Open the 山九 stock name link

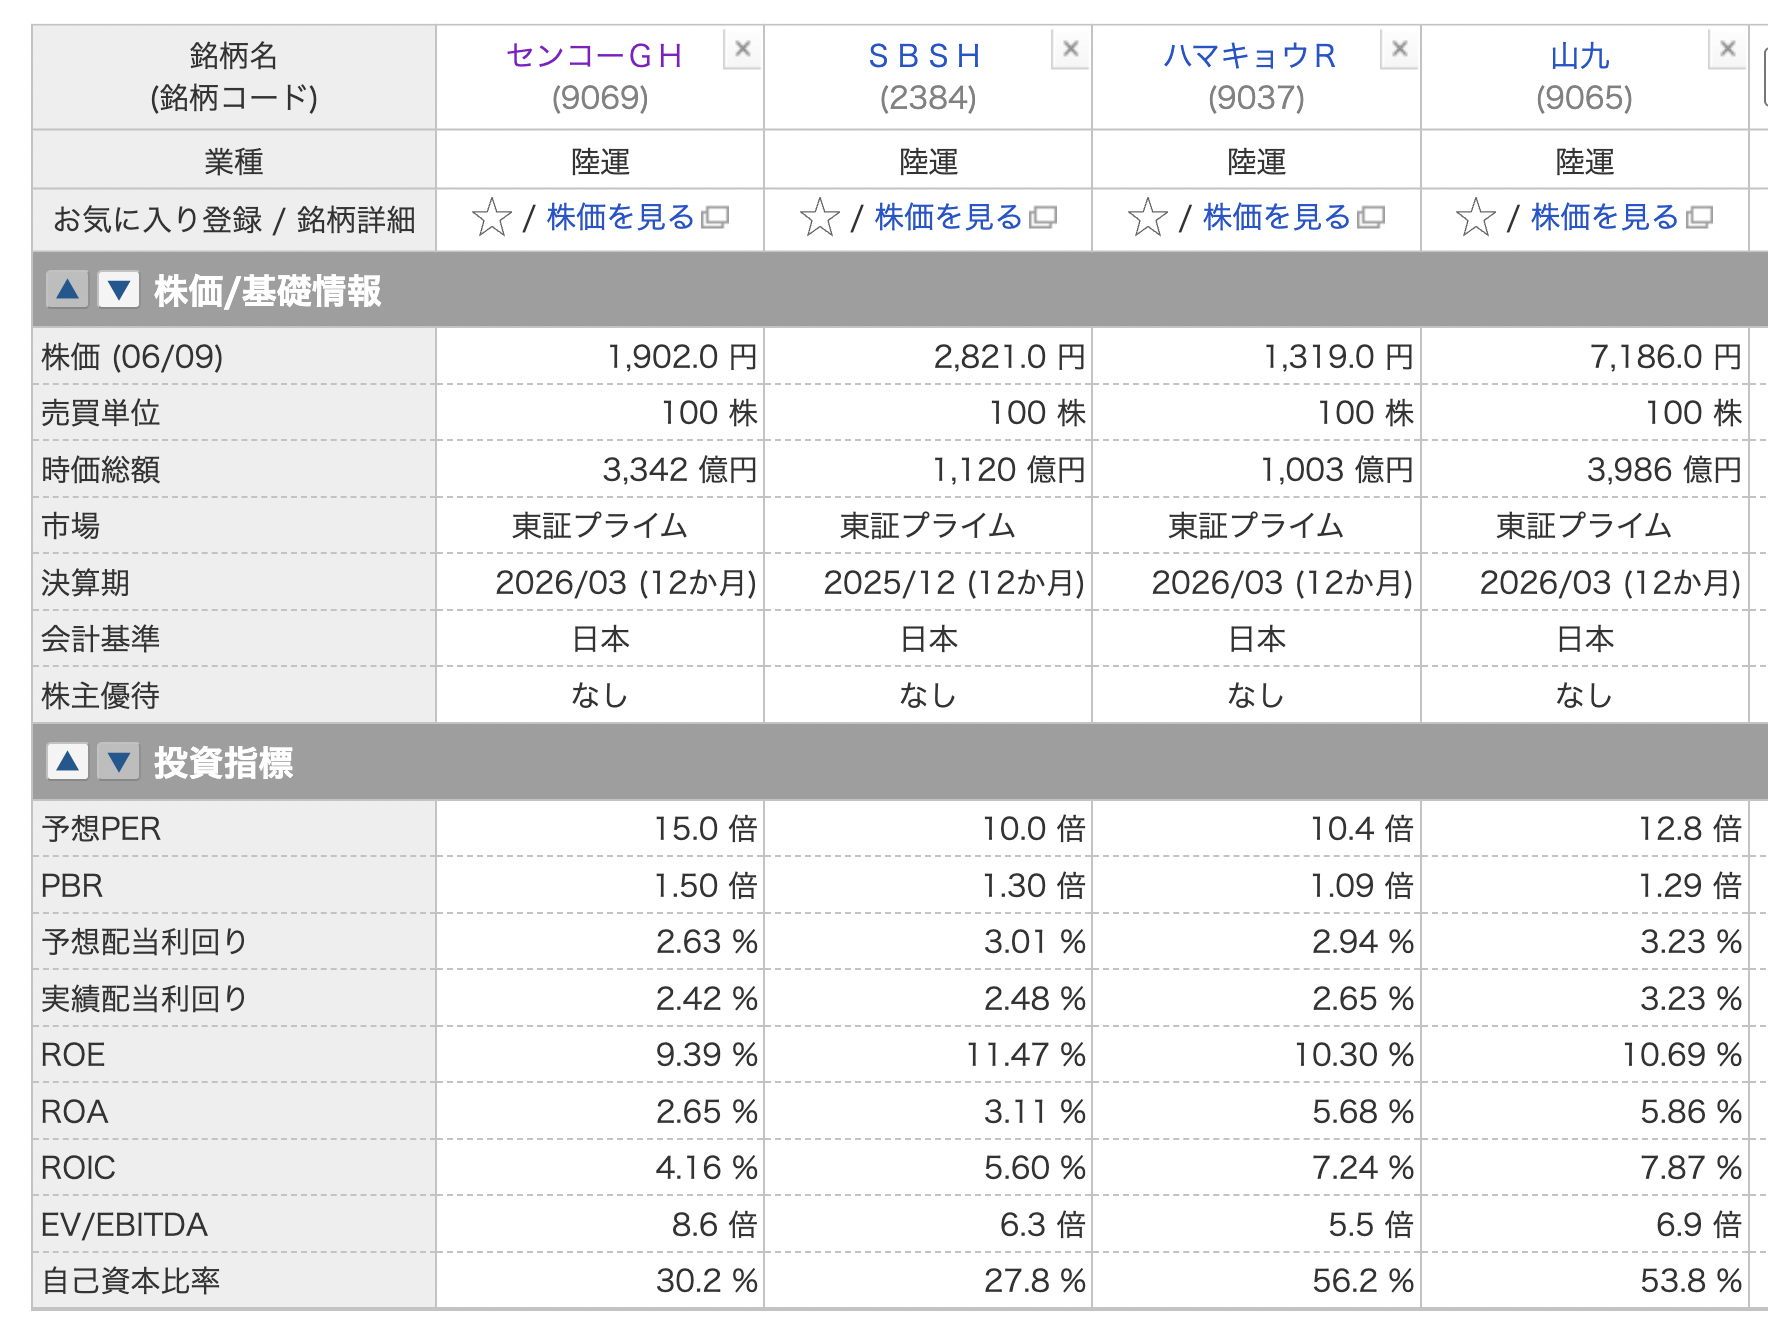click(x=1580, y=56)
